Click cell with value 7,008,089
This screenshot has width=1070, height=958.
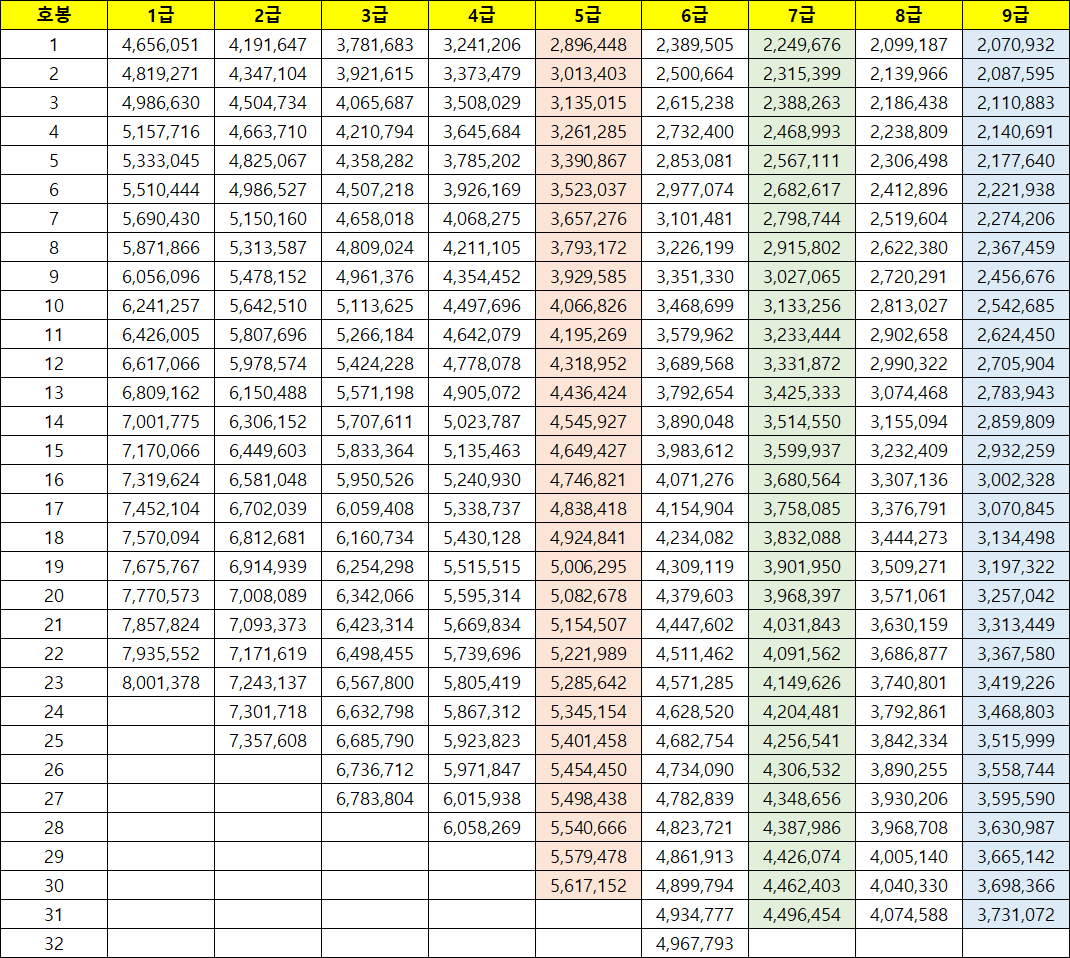pos(268,596)
